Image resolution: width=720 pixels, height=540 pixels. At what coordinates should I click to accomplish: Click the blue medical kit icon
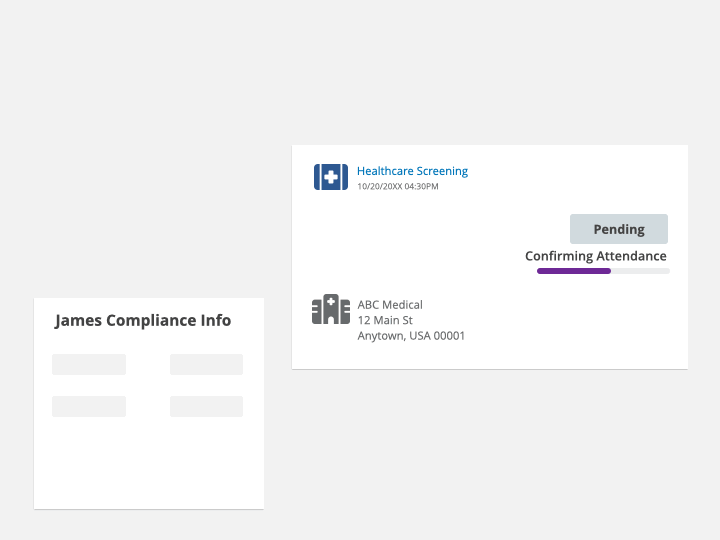pyautogui.click(x=331, y=177)
